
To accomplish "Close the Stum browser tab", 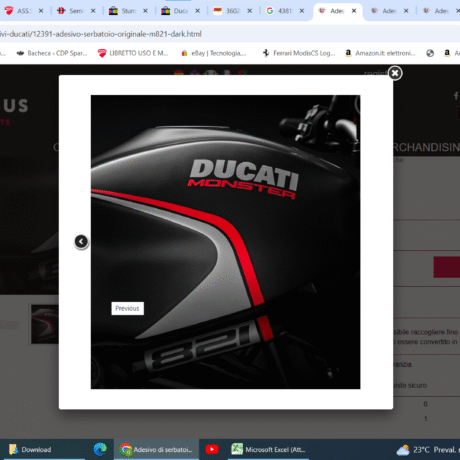I will coord(145,11).
